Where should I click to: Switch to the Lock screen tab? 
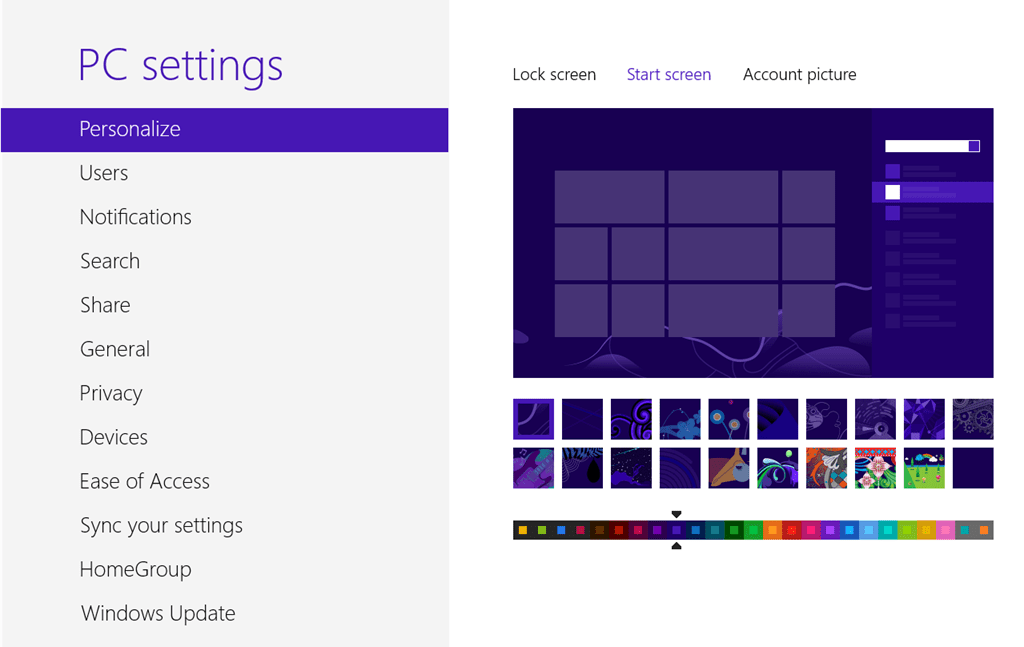(554, 74)
